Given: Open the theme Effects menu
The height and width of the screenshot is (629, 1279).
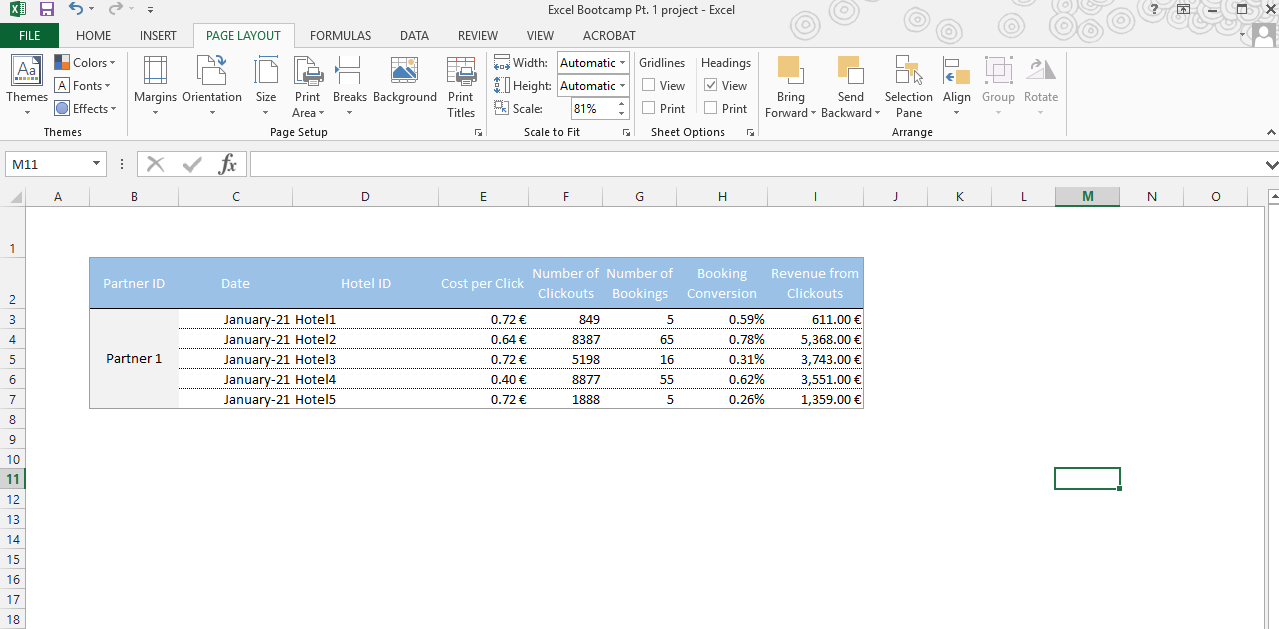Looking at the screenshot, I should coord(85,109).
